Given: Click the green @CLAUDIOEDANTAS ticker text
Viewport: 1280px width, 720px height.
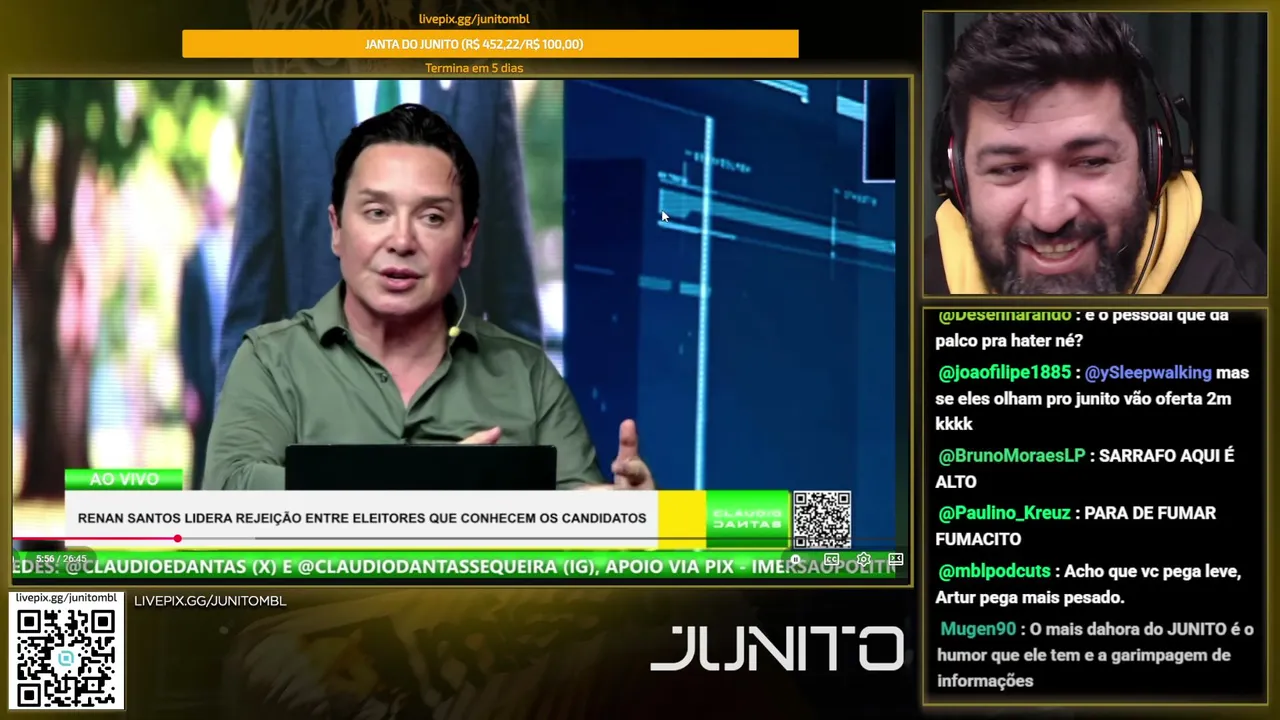Looking at the screenshot, I should [x=455, y=566].
